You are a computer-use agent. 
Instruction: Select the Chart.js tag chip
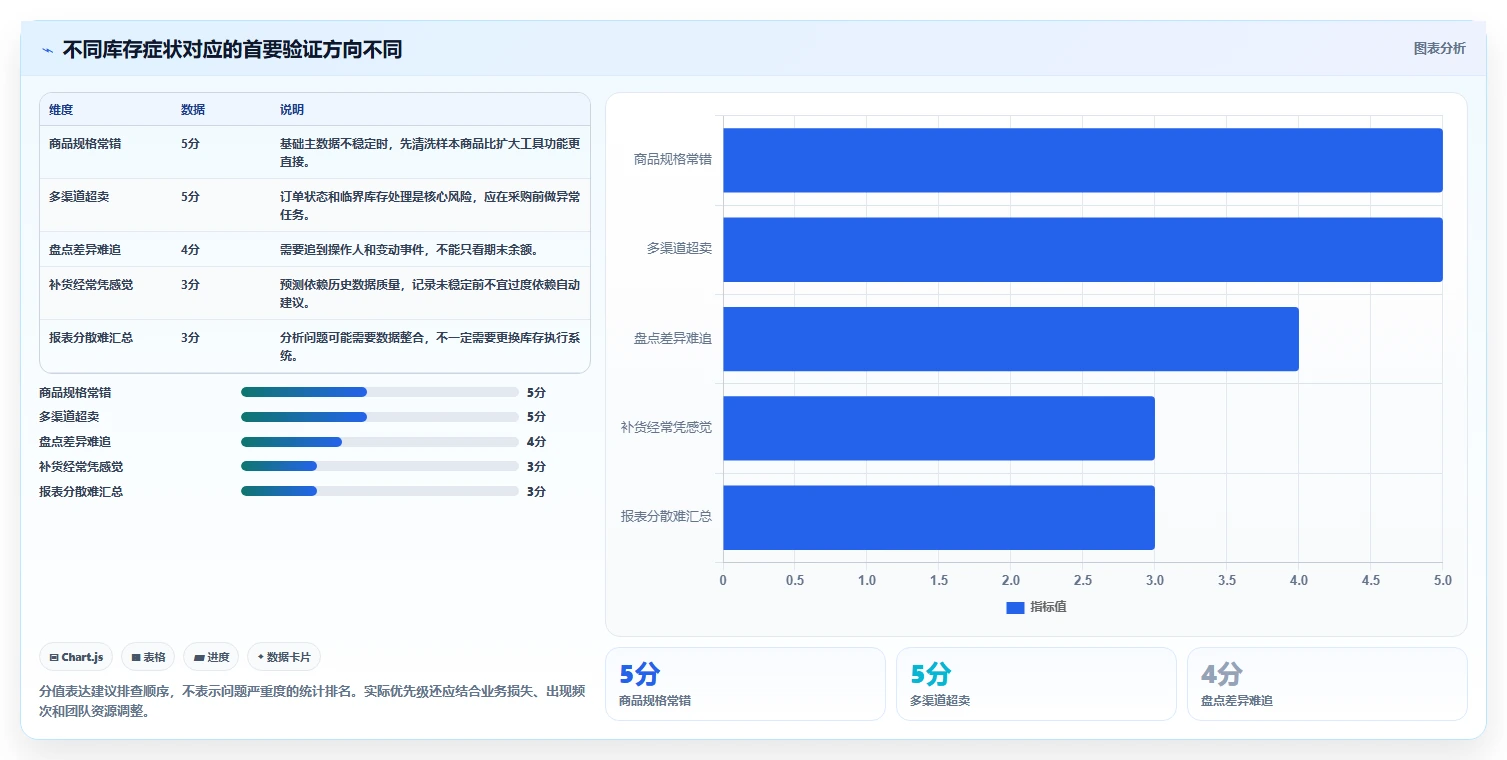77,657
